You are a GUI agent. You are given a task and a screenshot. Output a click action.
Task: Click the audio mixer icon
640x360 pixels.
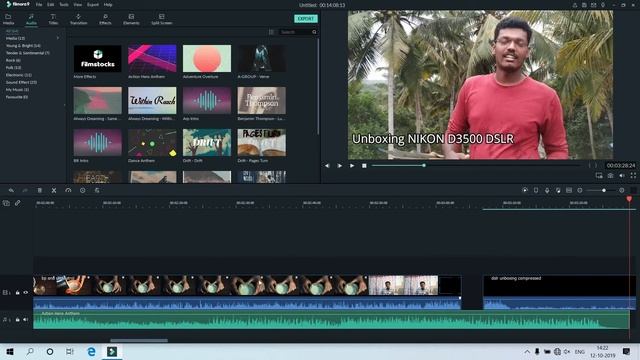pyautogui.click(x=558, y=190)
